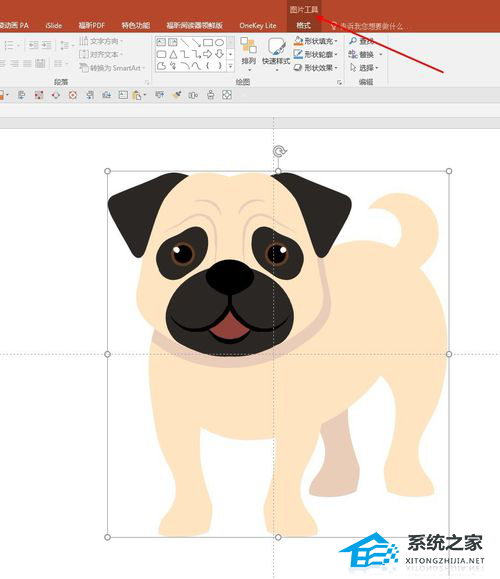
Task: Select the elbow connector shape
Action: [x=185, y=54]
